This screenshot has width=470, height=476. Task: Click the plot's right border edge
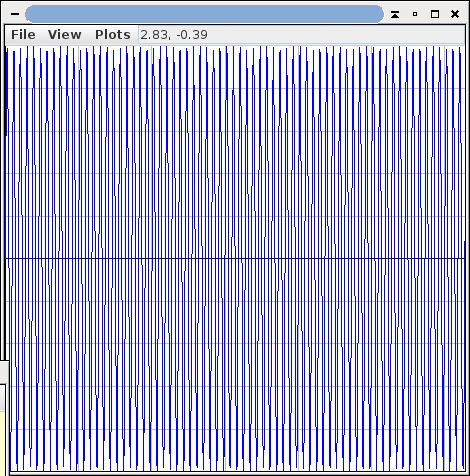[465, 258]
